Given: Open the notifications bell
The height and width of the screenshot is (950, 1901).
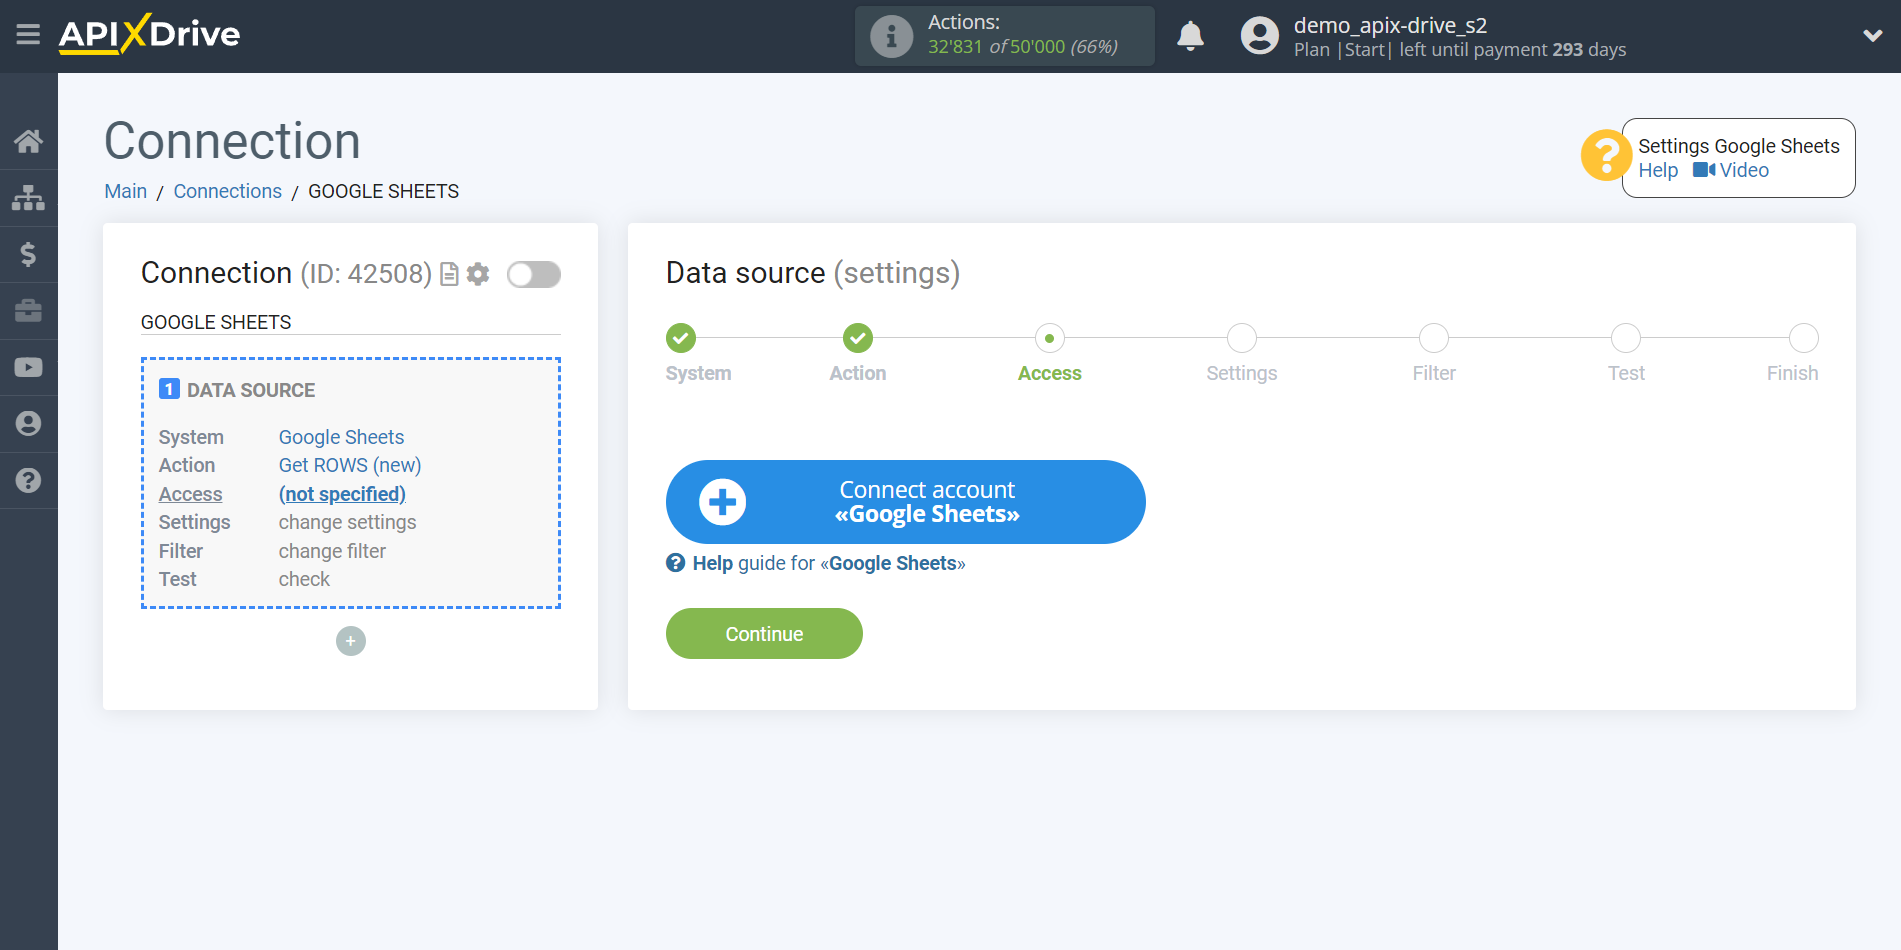Looking at the screenshot, I should [x=1190, y=35].
